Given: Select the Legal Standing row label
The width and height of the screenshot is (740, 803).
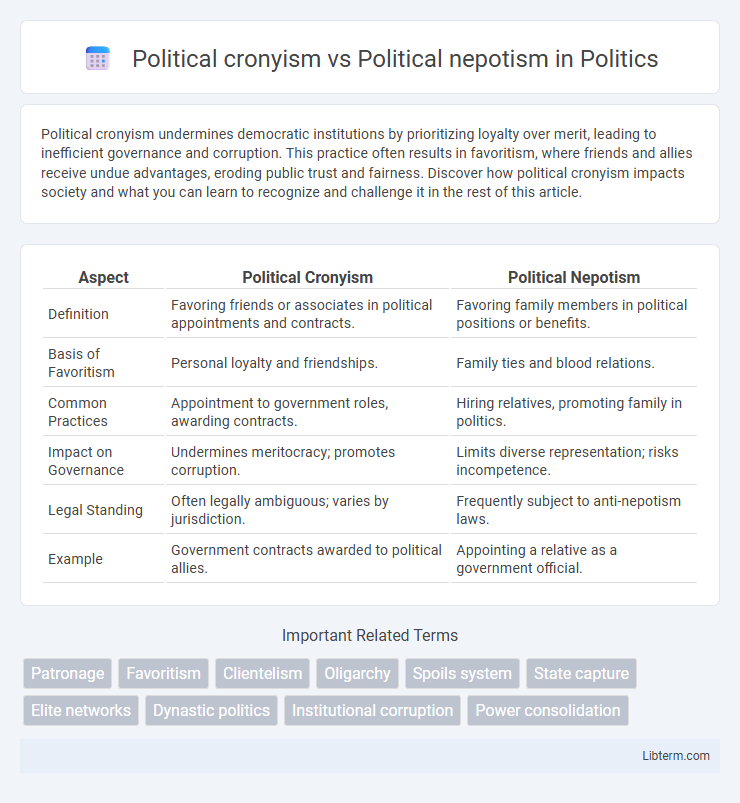Looking at the screenshot, I should [x=95, y=510].
